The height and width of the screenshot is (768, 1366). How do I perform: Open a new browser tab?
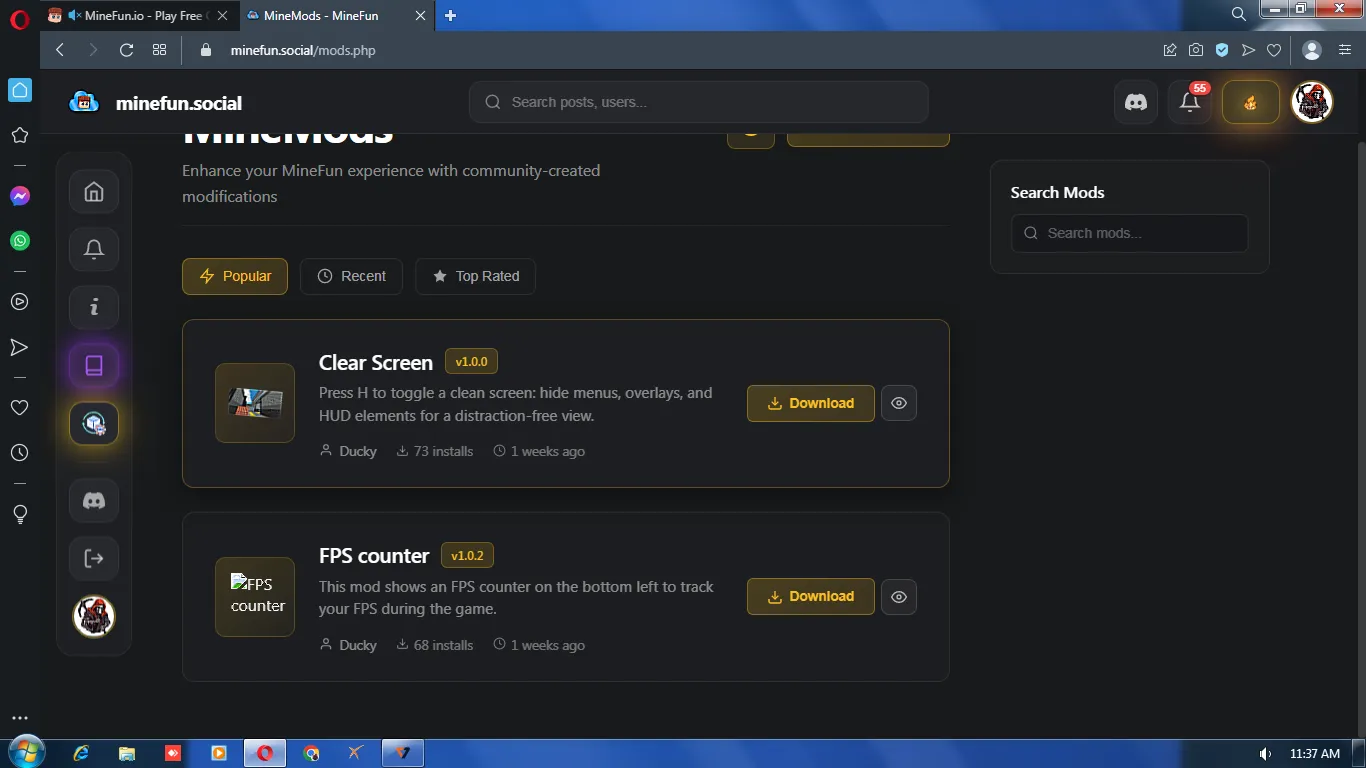click(x=450, y=15)
